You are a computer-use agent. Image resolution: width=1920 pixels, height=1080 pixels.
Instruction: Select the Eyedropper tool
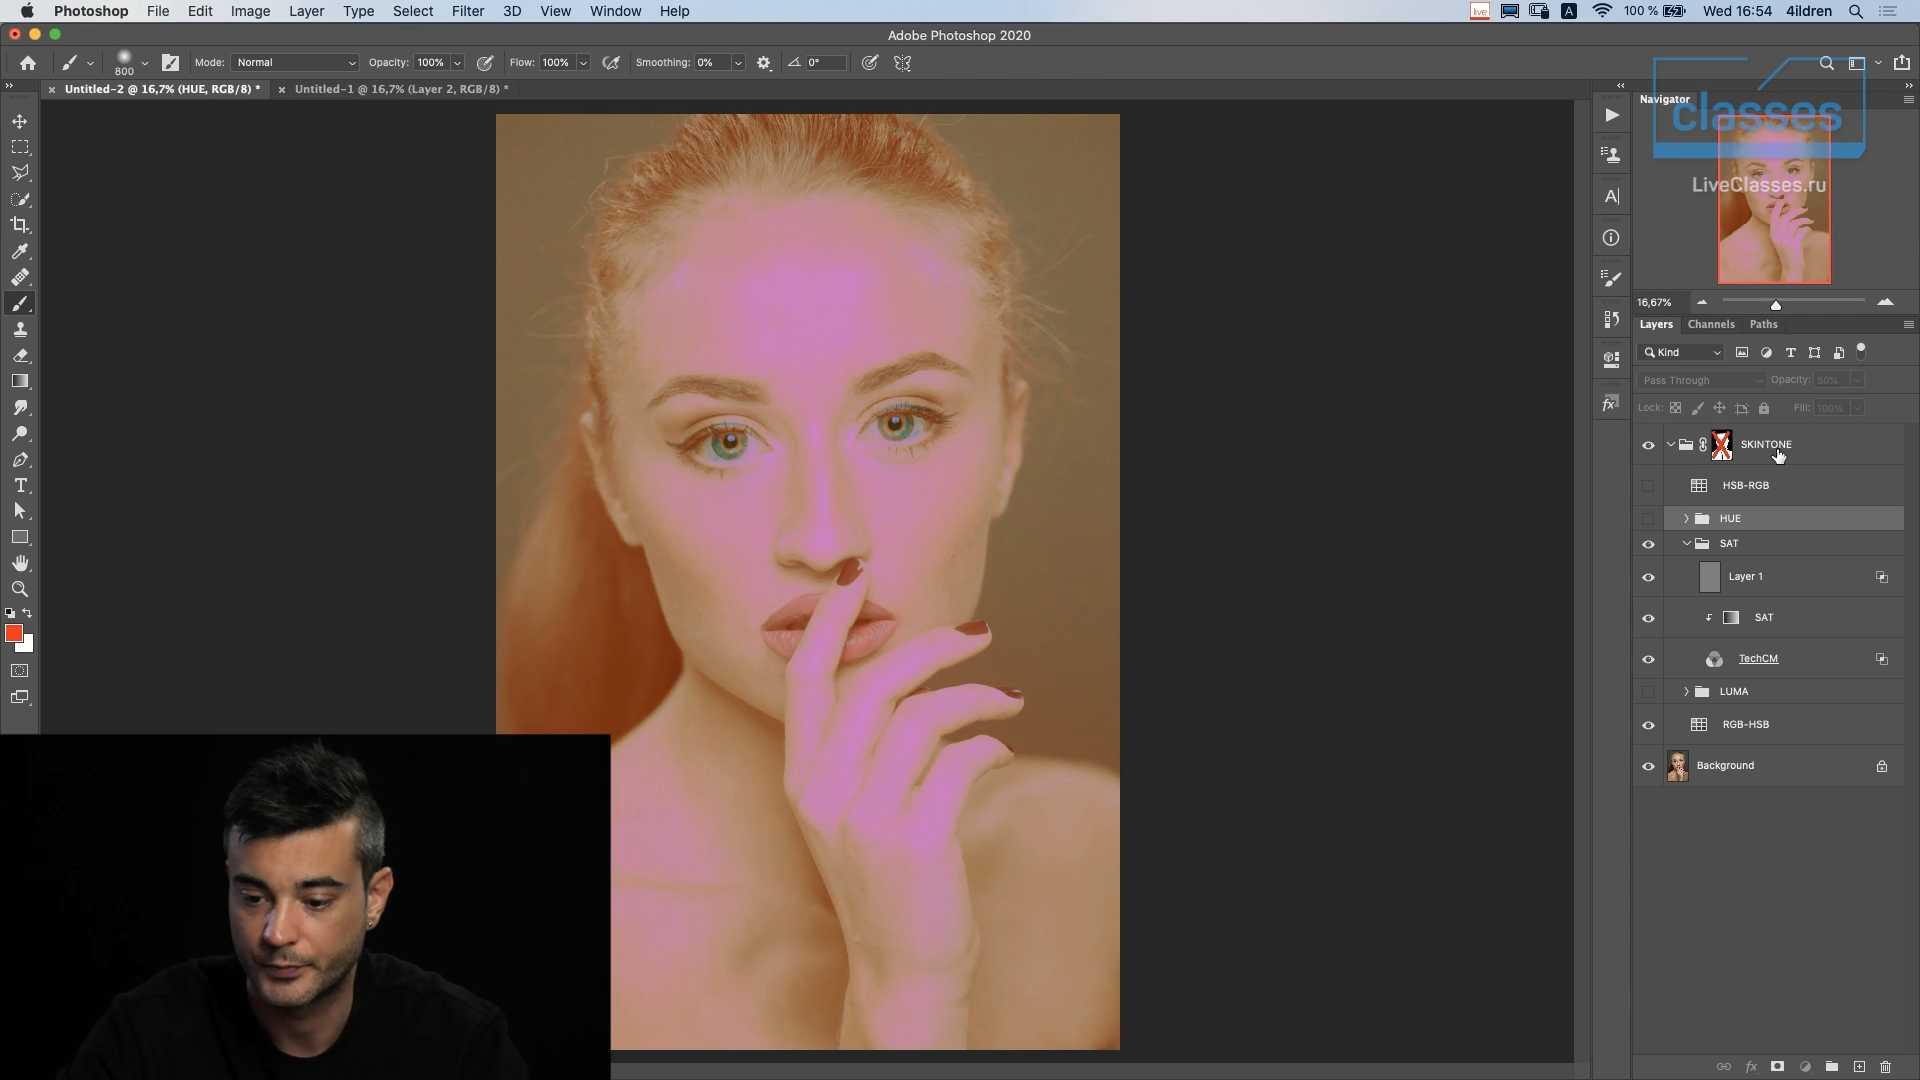[x=20, y=252]
